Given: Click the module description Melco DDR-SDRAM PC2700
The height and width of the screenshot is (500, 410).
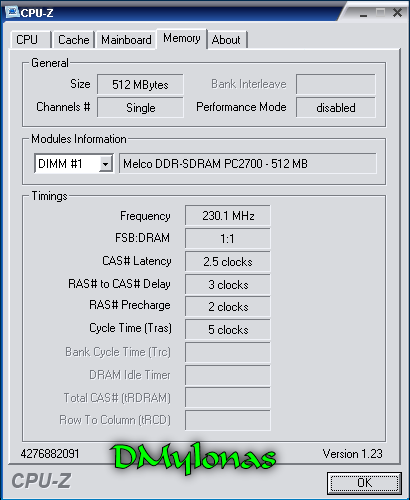Looking at the screenshot, I should [x=248, y=164].
